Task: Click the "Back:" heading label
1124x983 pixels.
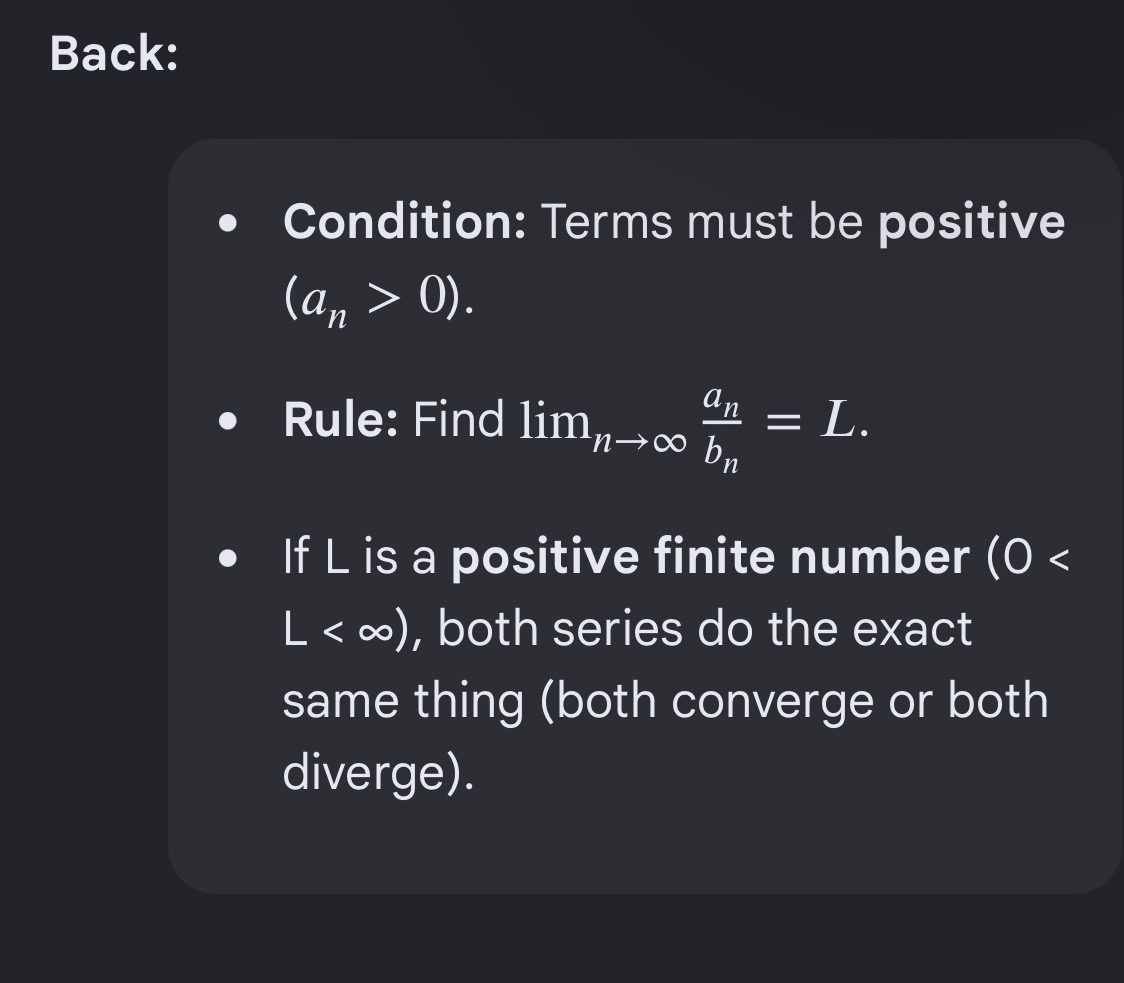Action: pyautogui.click(x=114, y=54)
